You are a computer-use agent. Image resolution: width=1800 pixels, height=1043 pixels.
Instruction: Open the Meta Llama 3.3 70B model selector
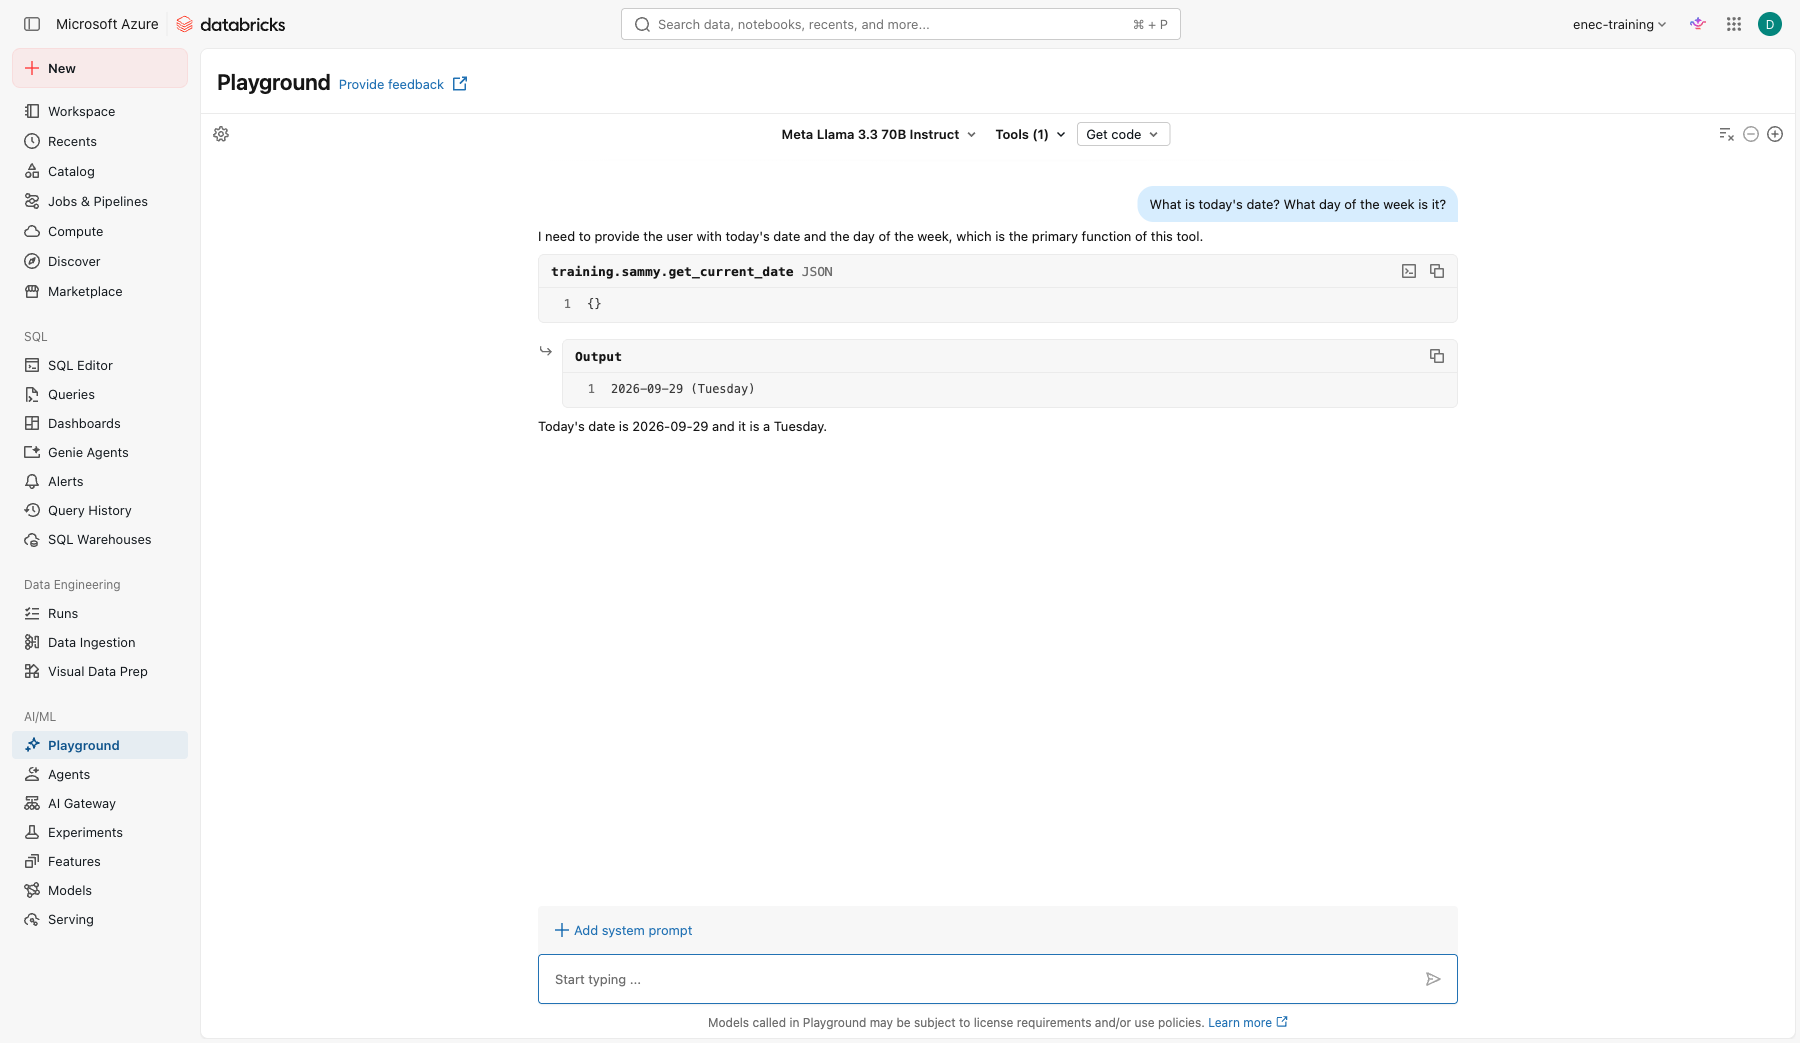coord(879,134)
